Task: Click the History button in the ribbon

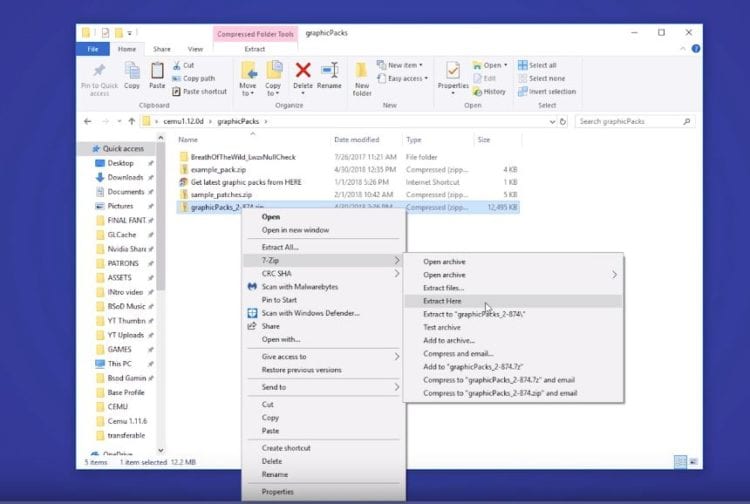Action: (493, 91)
